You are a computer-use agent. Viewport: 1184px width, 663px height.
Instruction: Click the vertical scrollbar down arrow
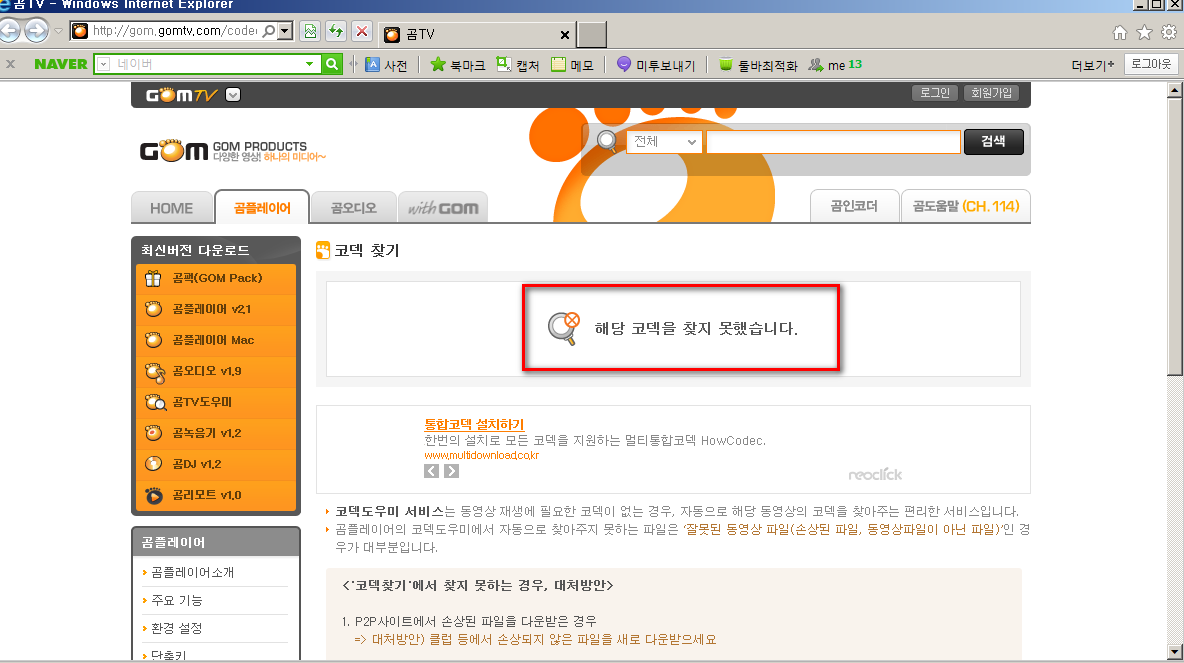point(1174,651)
